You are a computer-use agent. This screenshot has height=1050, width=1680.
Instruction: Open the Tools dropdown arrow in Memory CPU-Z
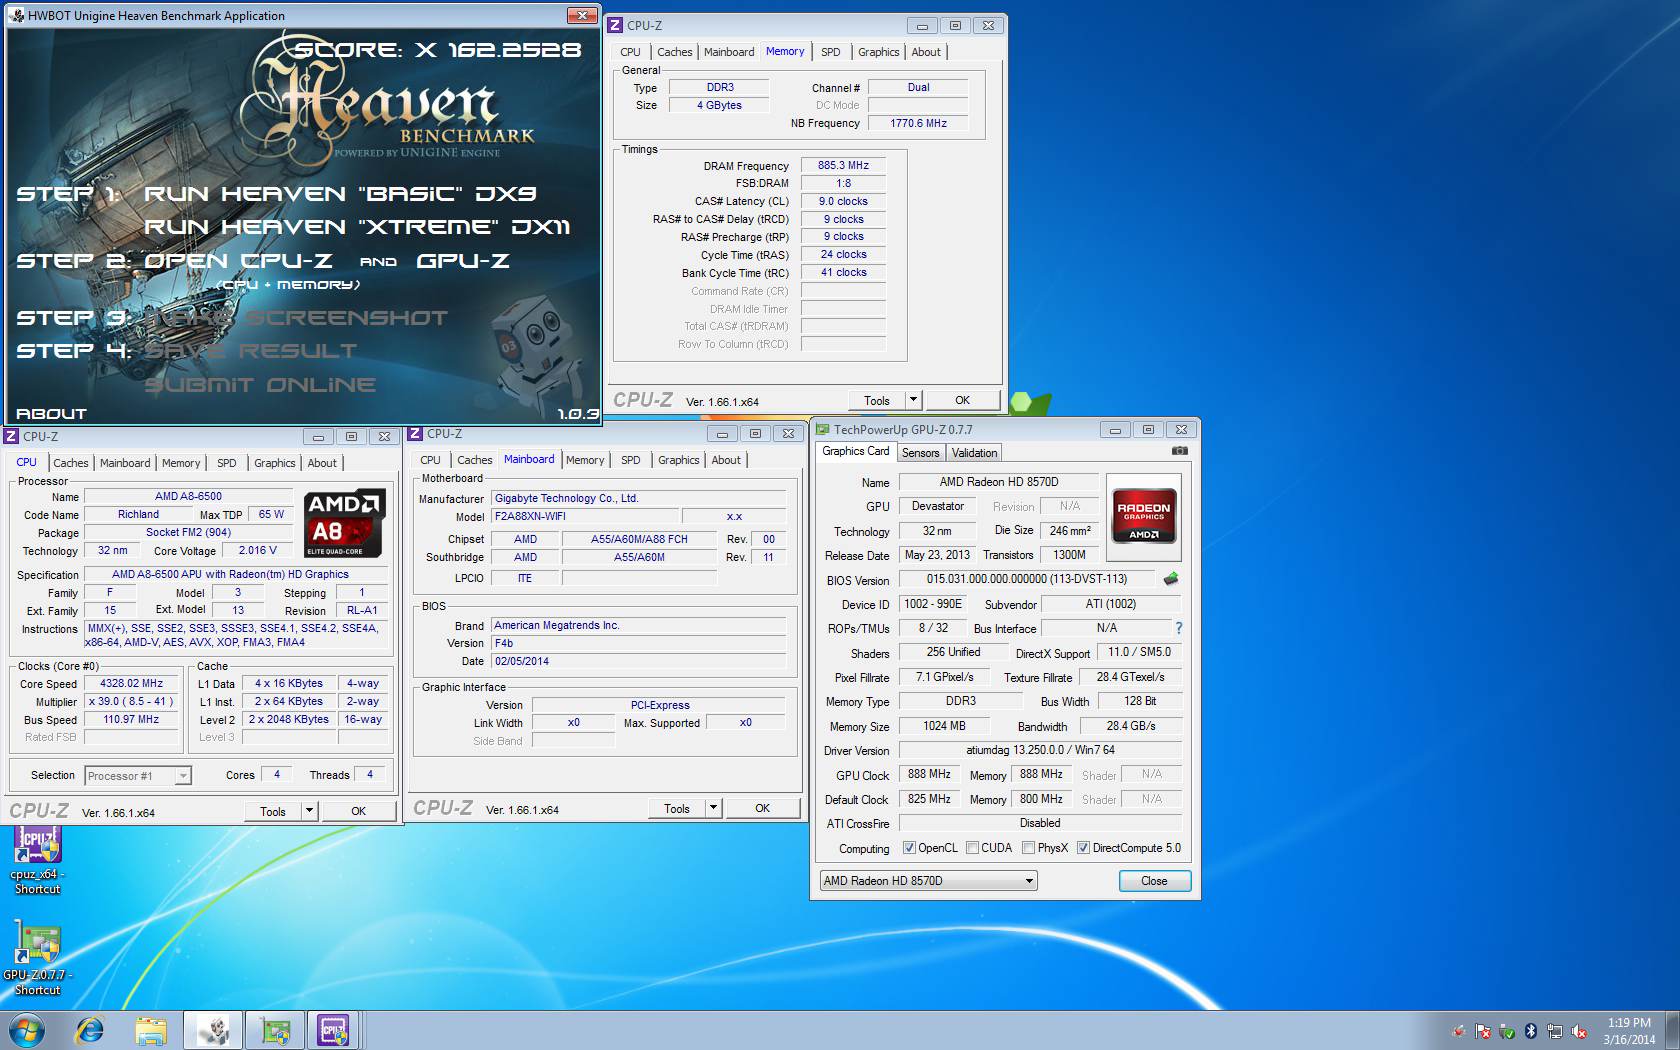coord(912,400)
